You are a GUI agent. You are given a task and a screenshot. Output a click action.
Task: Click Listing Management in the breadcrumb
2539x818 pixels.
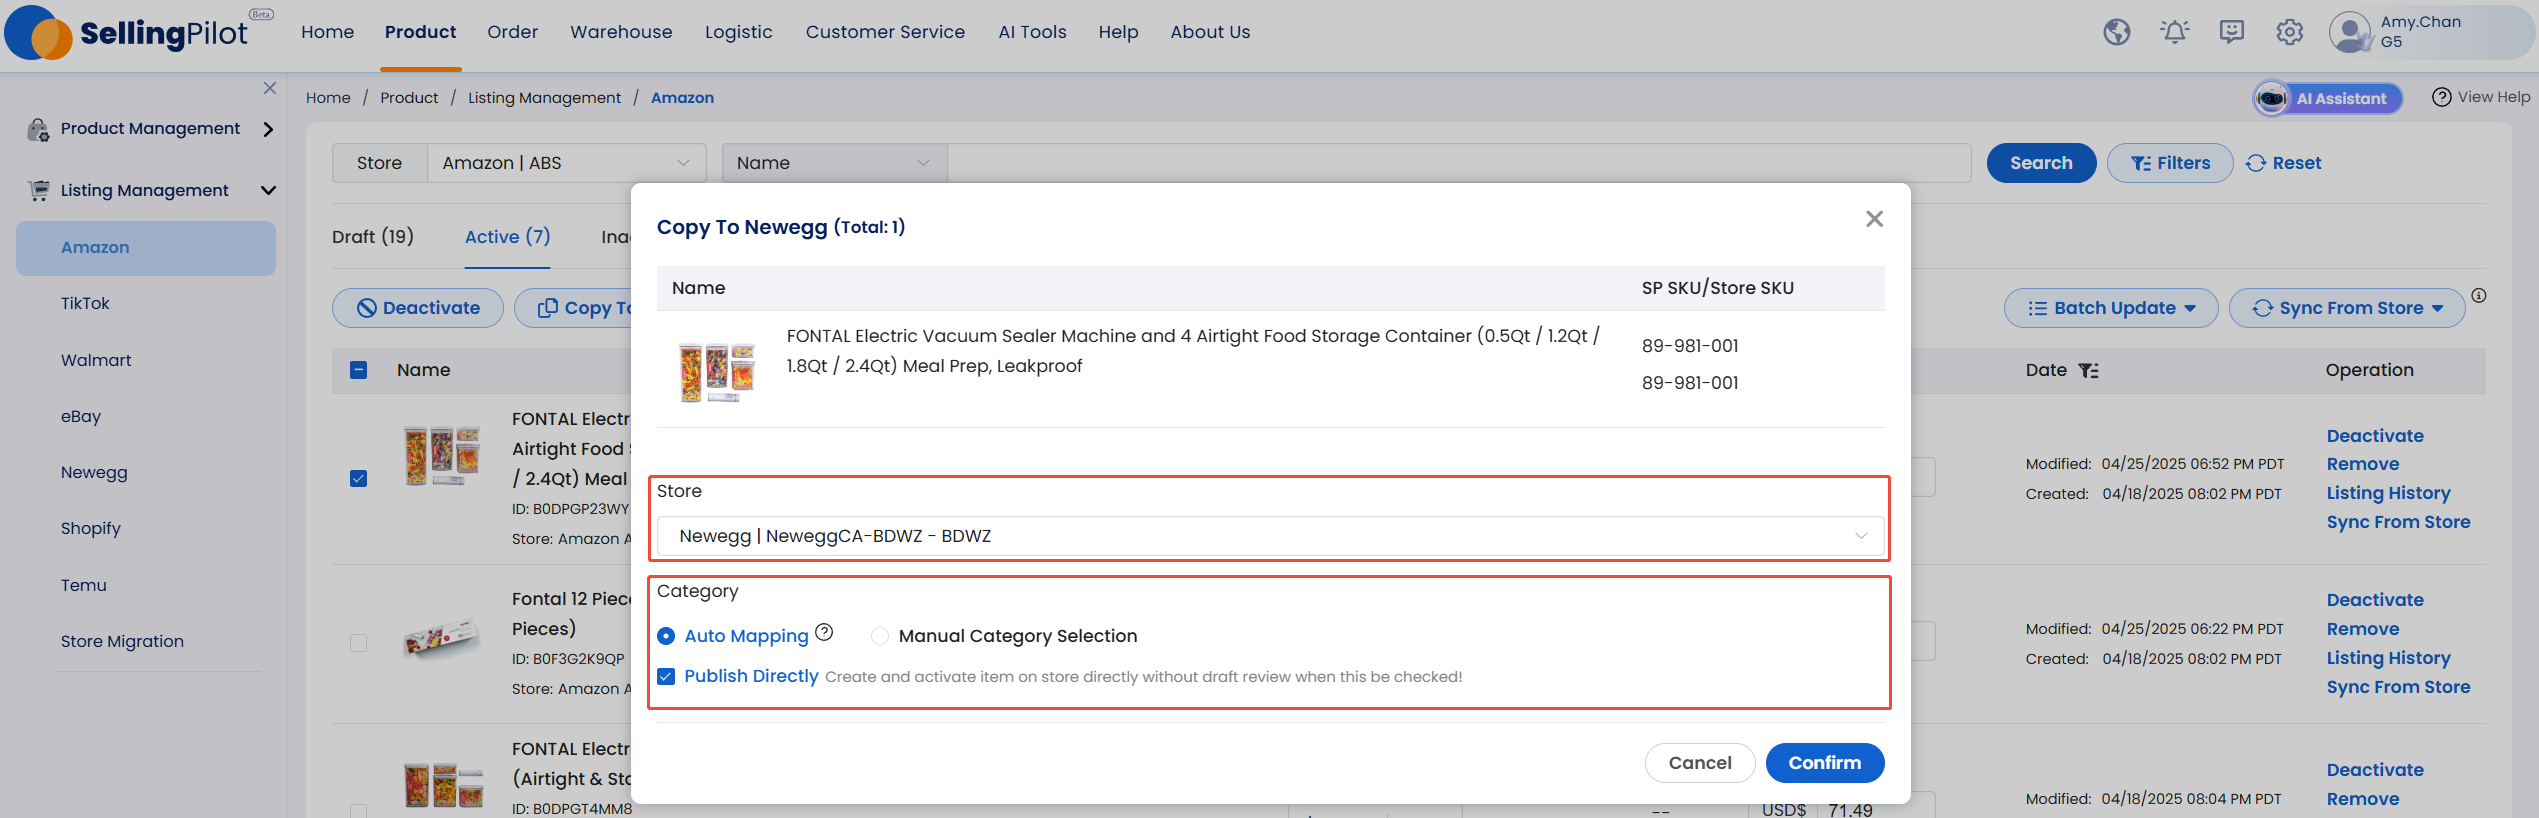point(544,97)
